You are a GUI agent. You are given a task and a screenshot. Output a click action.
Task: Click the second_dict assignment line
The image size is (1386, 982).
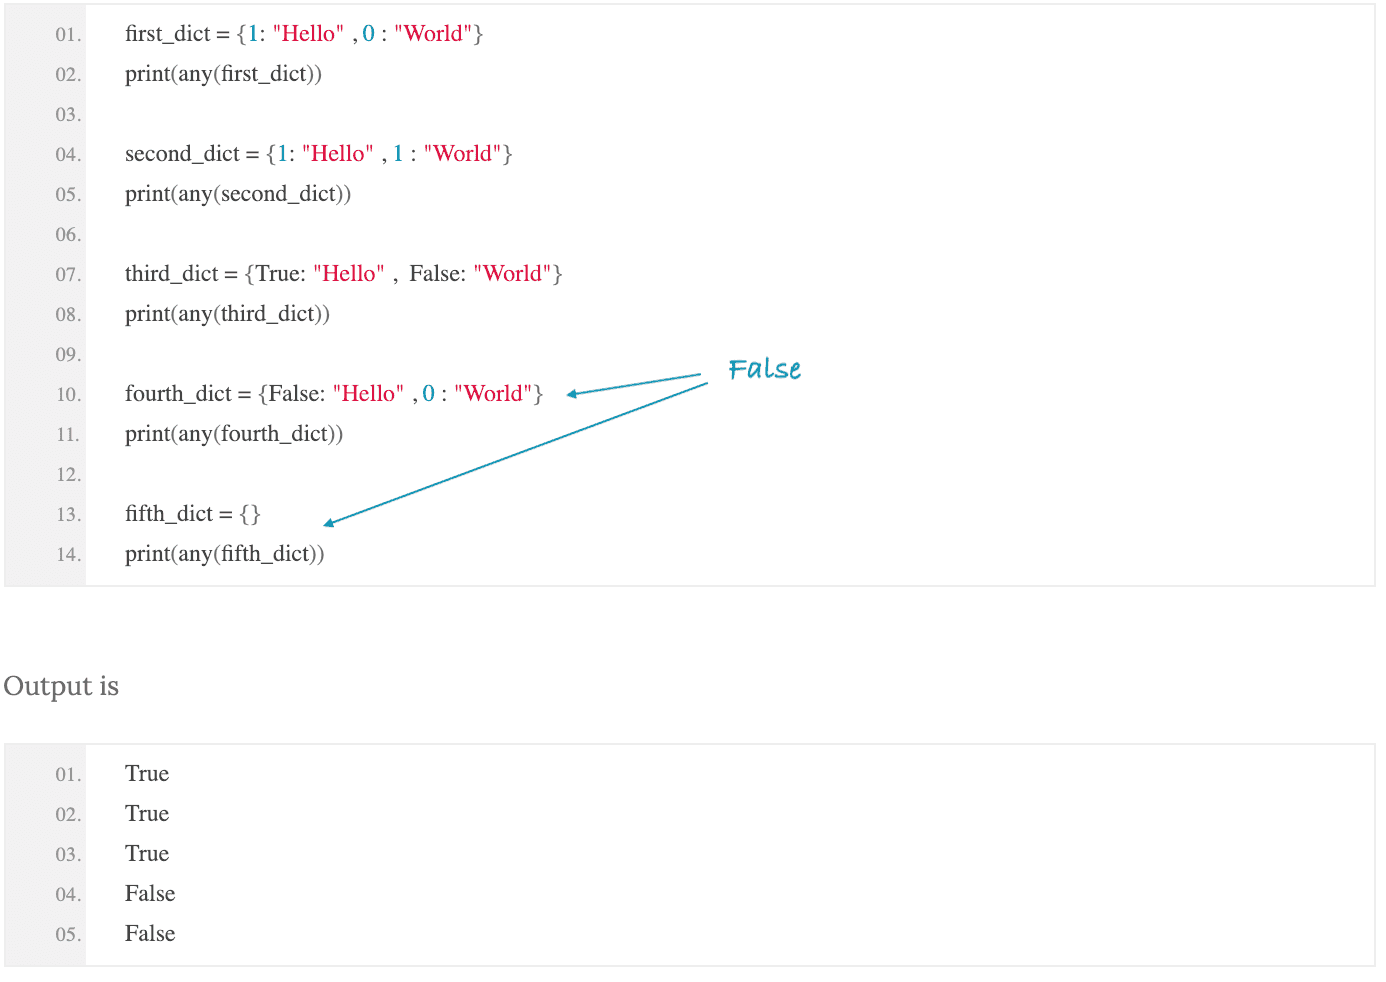point(319,154)
